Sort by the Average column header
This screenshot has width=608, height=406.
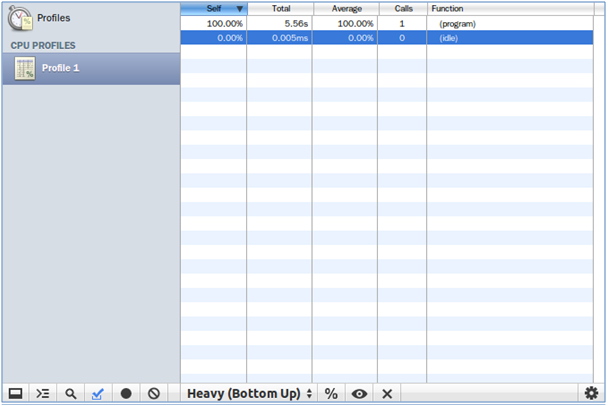pyautogui.click(x=345, y=8)
